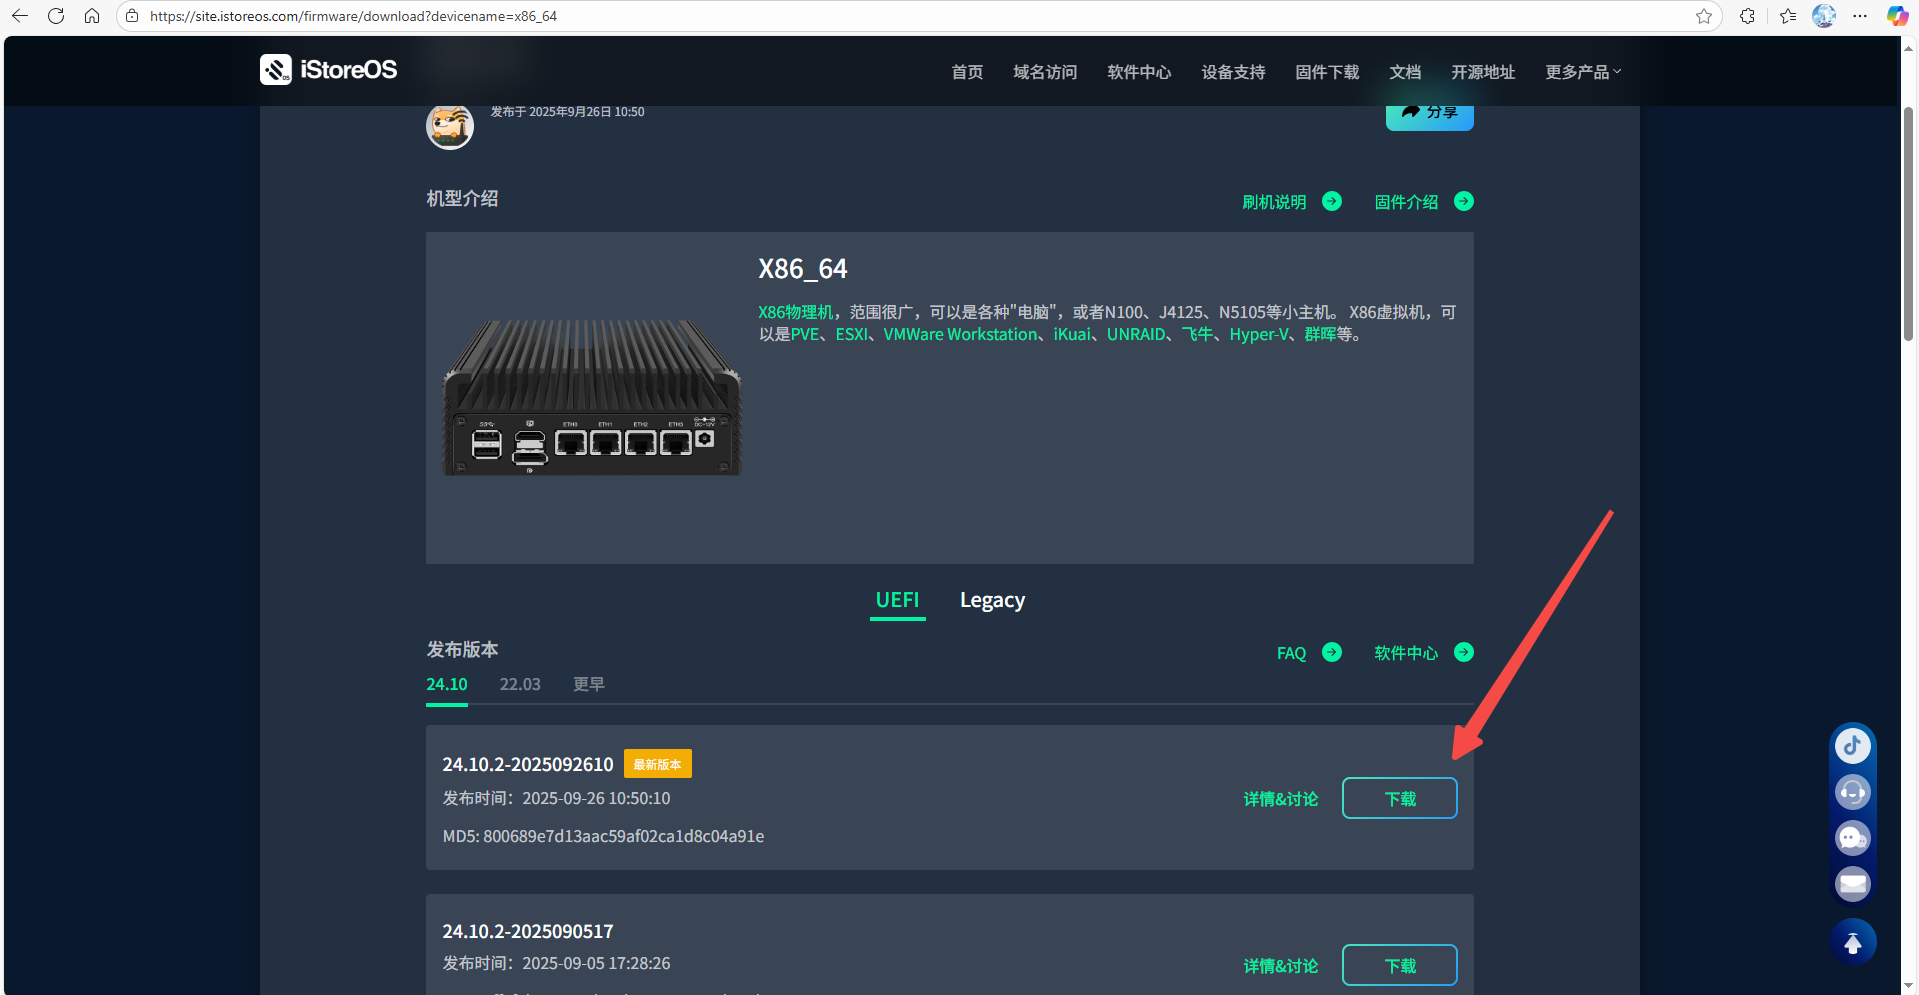The height and width of the screenshot is (995, 1919).
Task: Click the 最新版本 badge
Action: [x=658, y=764]
